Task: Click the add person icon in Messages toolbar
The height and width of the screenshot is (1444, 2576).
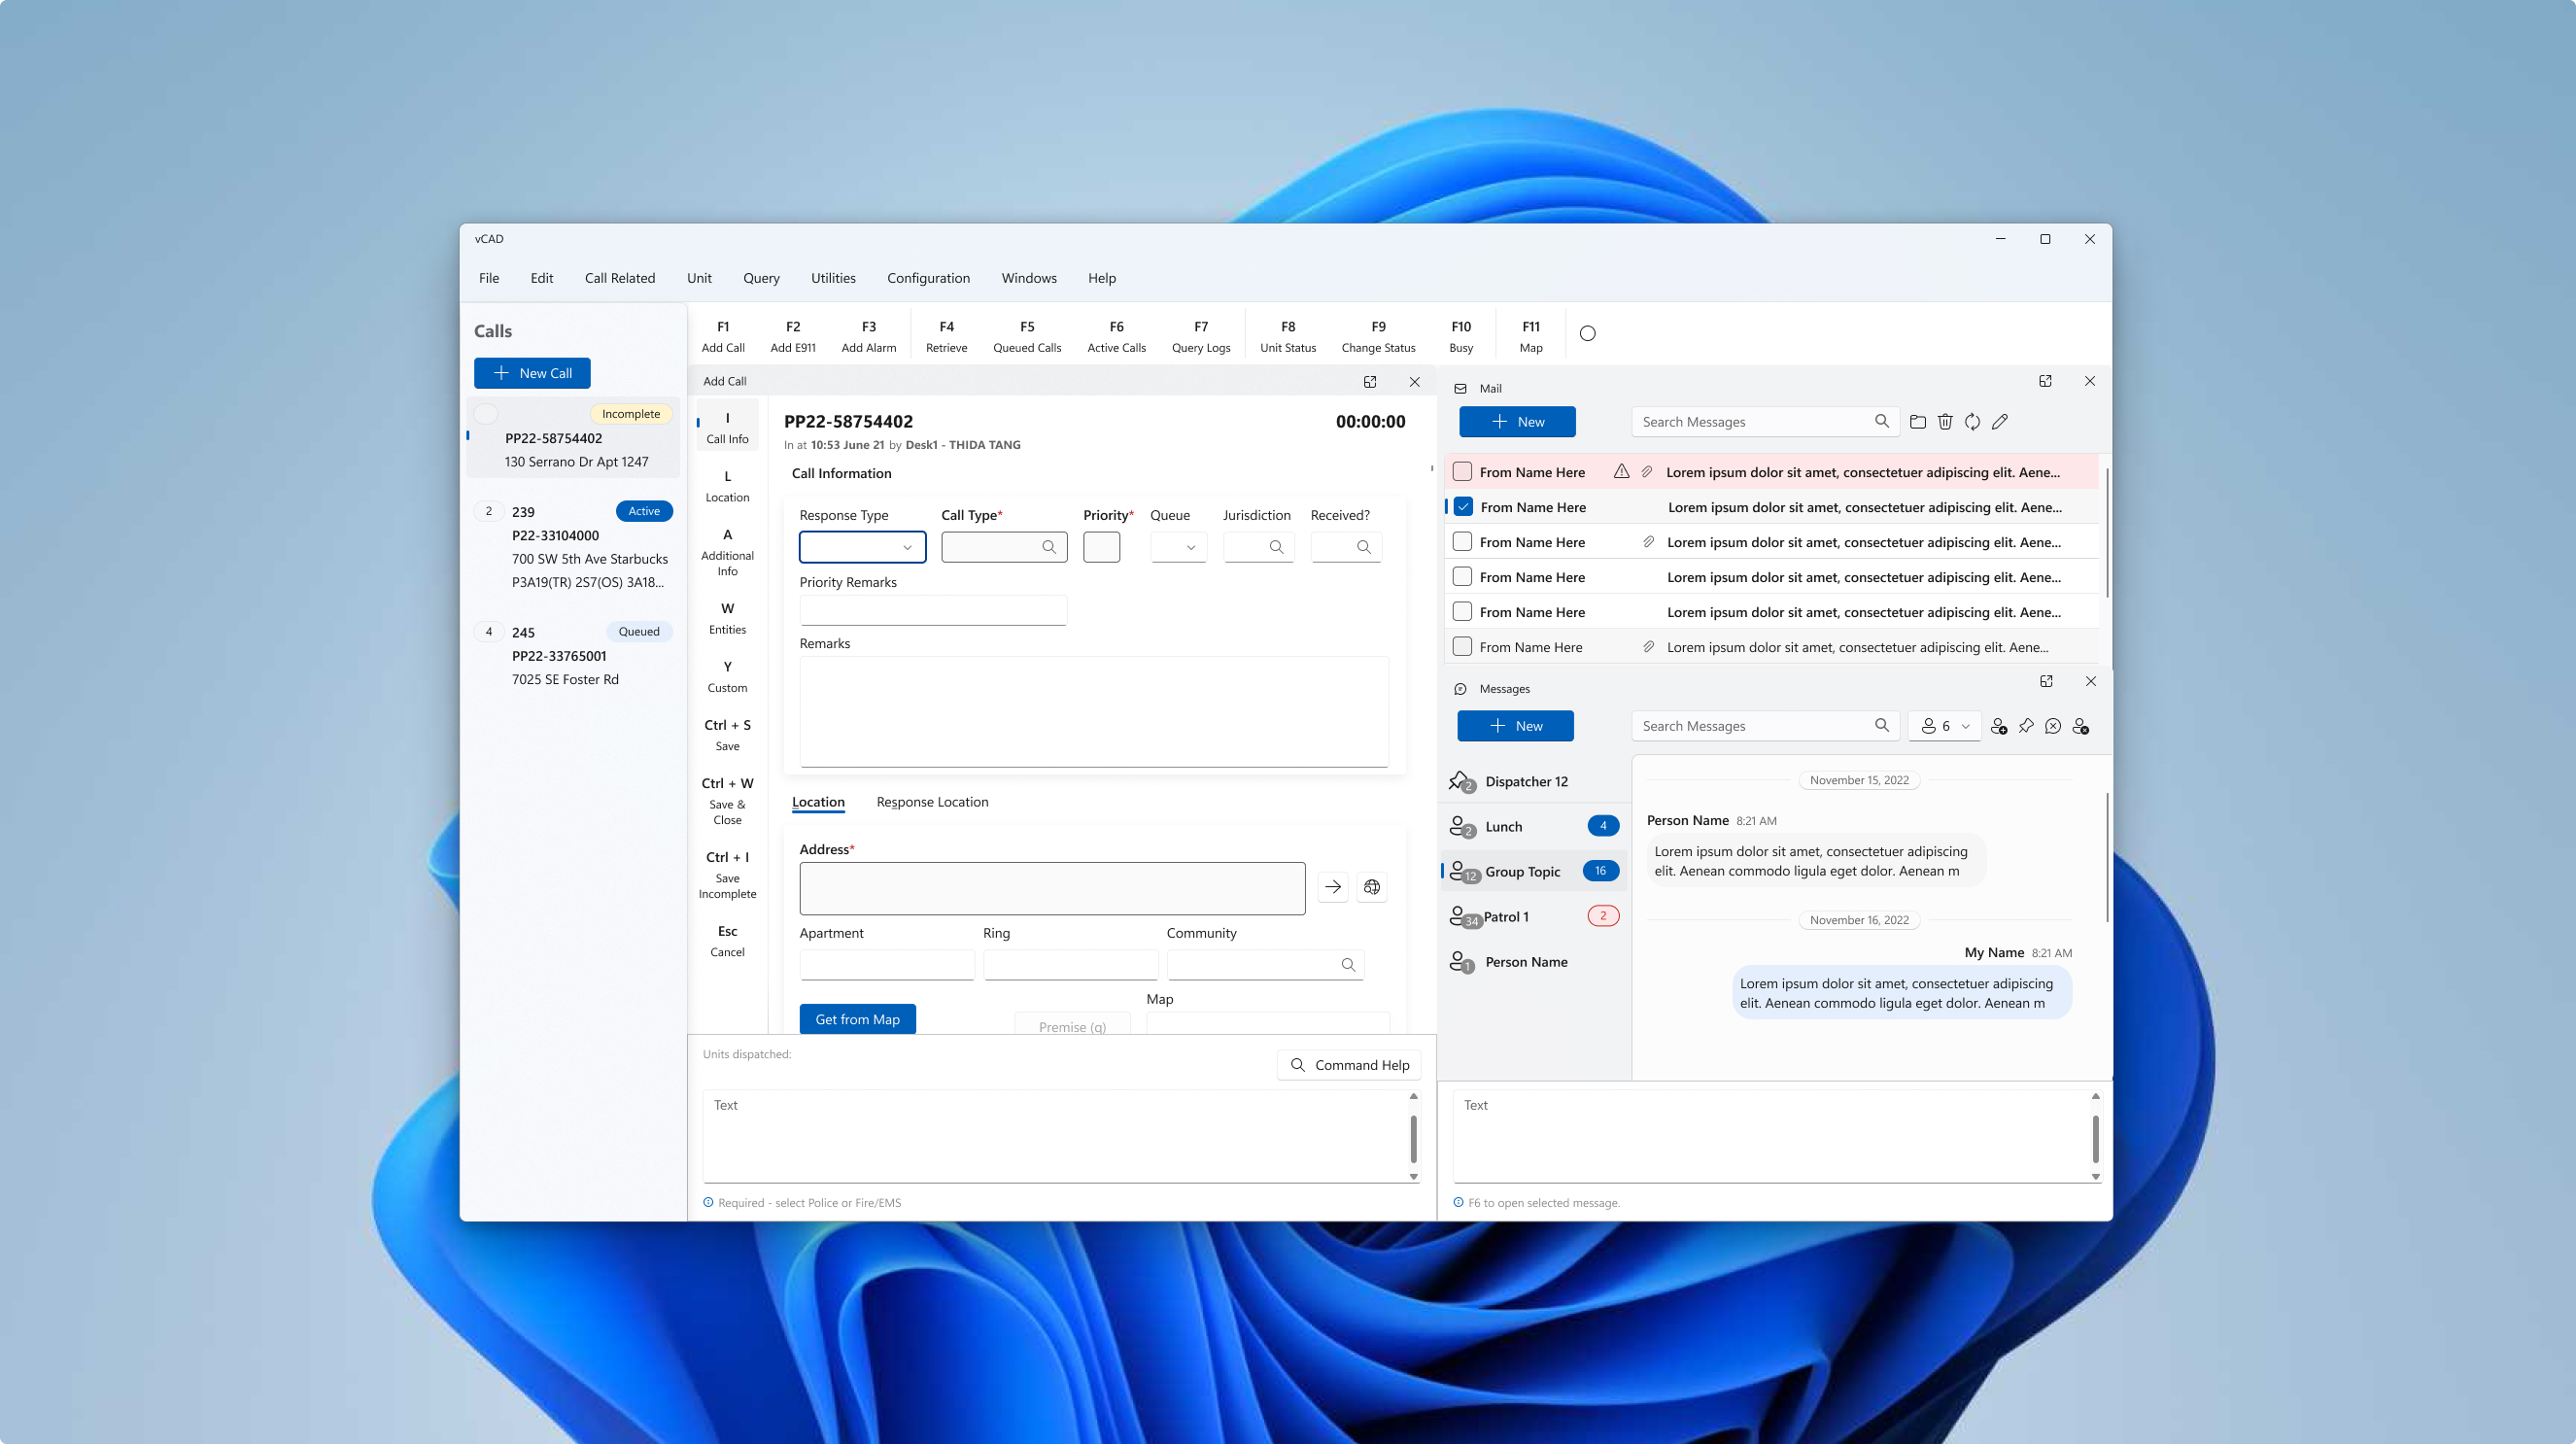Action: [1999, 726]
